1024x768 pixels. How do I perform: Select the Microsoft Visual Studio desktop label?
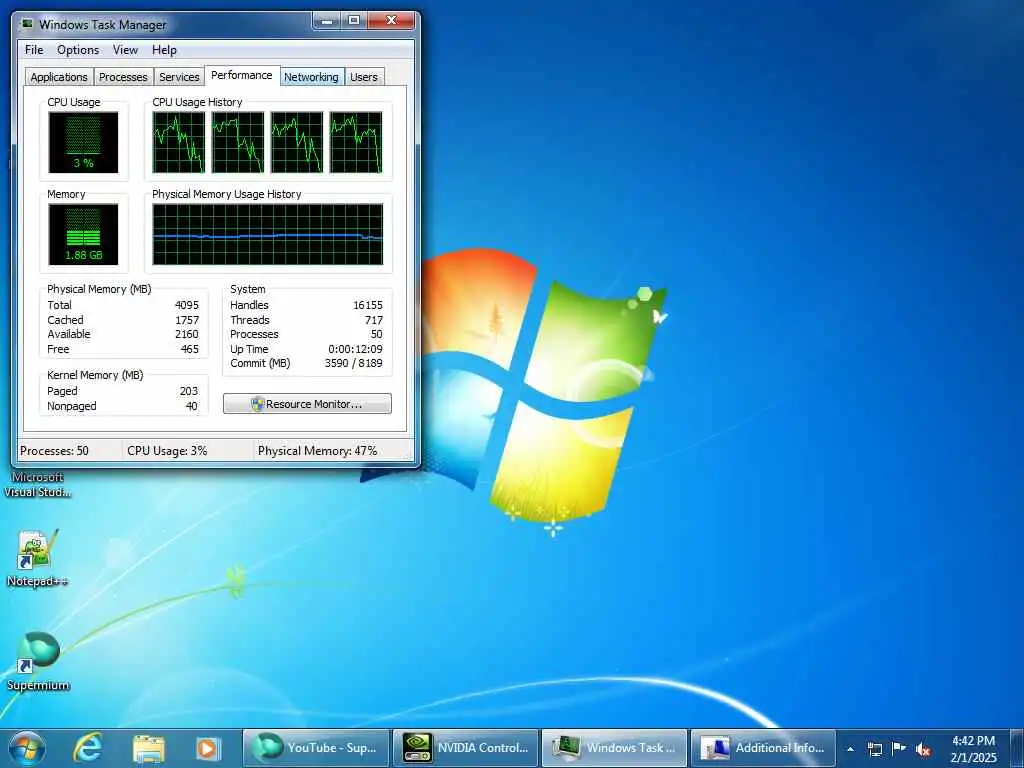click(x=38, y=485)
